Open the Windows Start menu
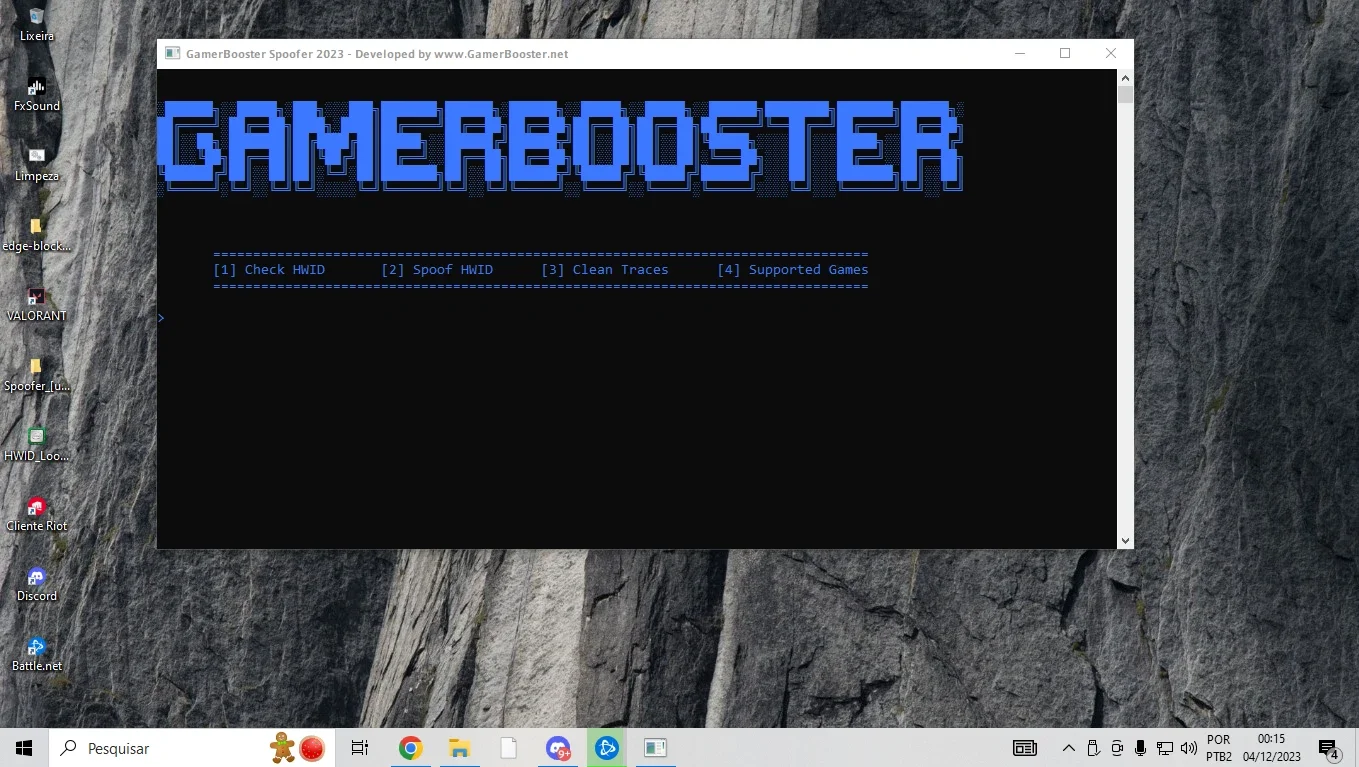 [x=24, y=748]
